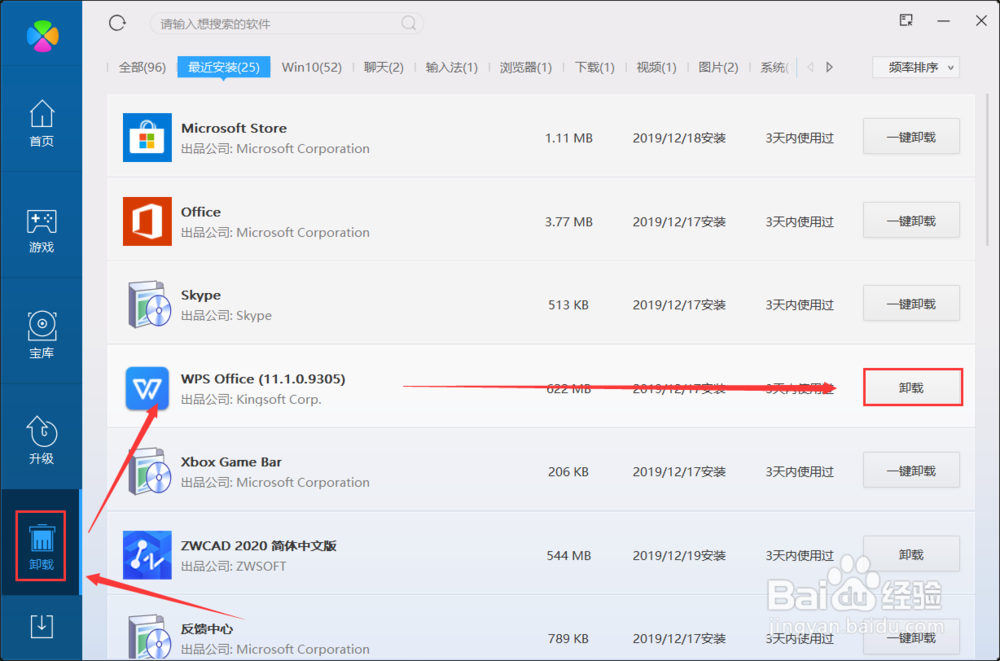This screenshot has height=661, width=1000.
Task: Click the colorful app logo icon
Action: [43, 36]
